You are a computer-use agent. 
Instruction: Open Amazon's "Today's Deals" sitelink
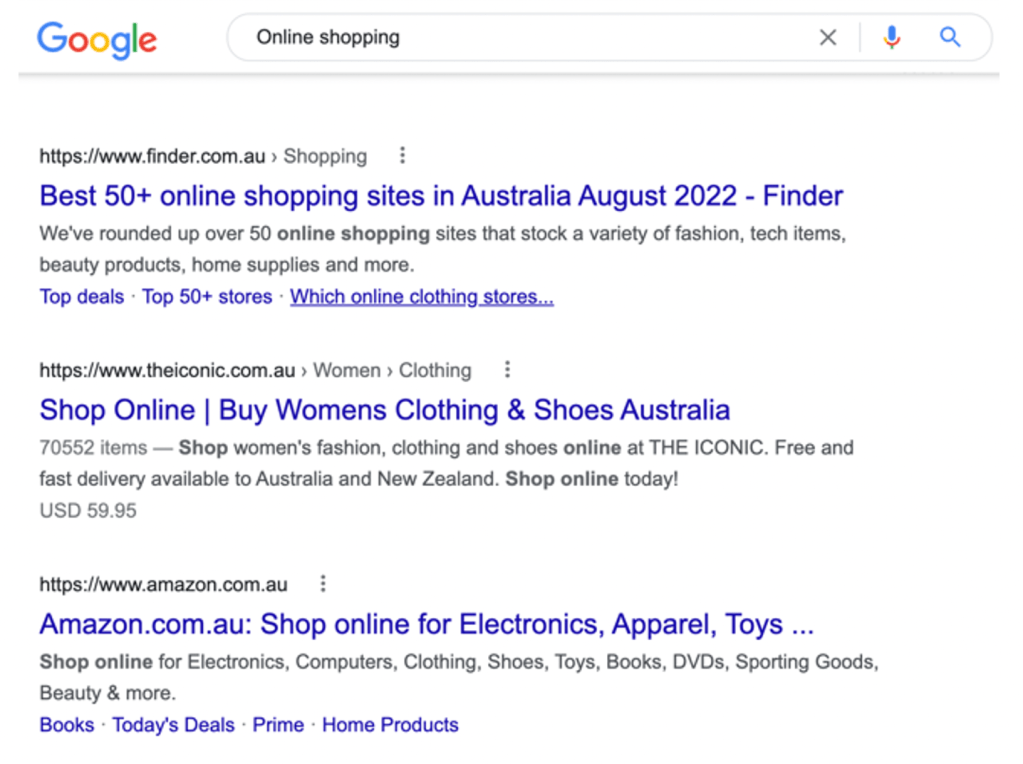click(x=173, y=725)
